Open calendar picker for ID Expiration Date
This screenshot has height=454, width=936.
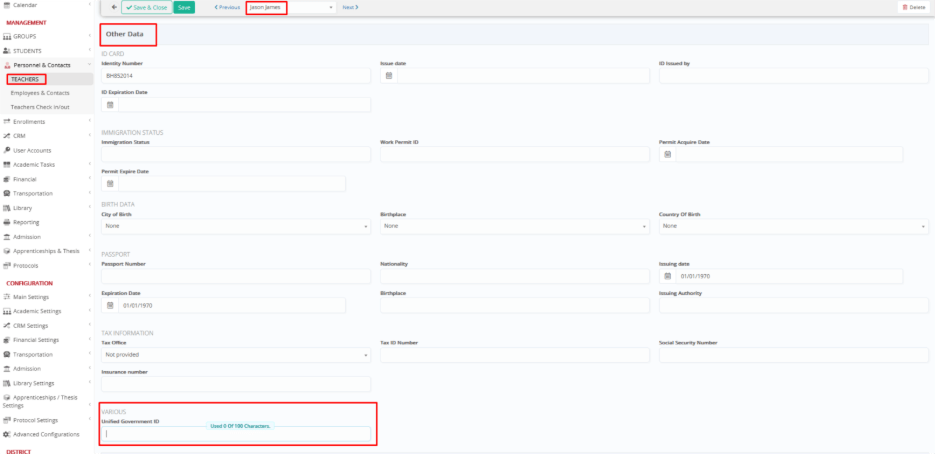pos(110,105)
